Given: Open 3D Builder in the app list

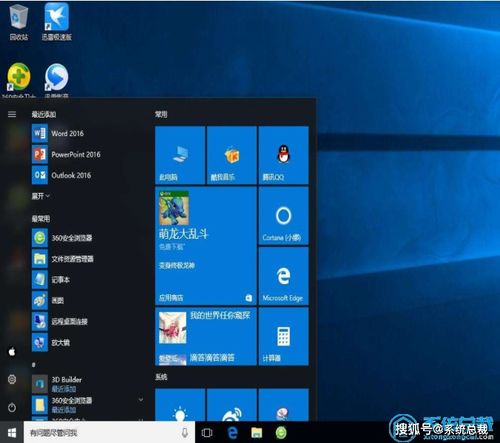Looking at the screenshot, I should (87, 384).
